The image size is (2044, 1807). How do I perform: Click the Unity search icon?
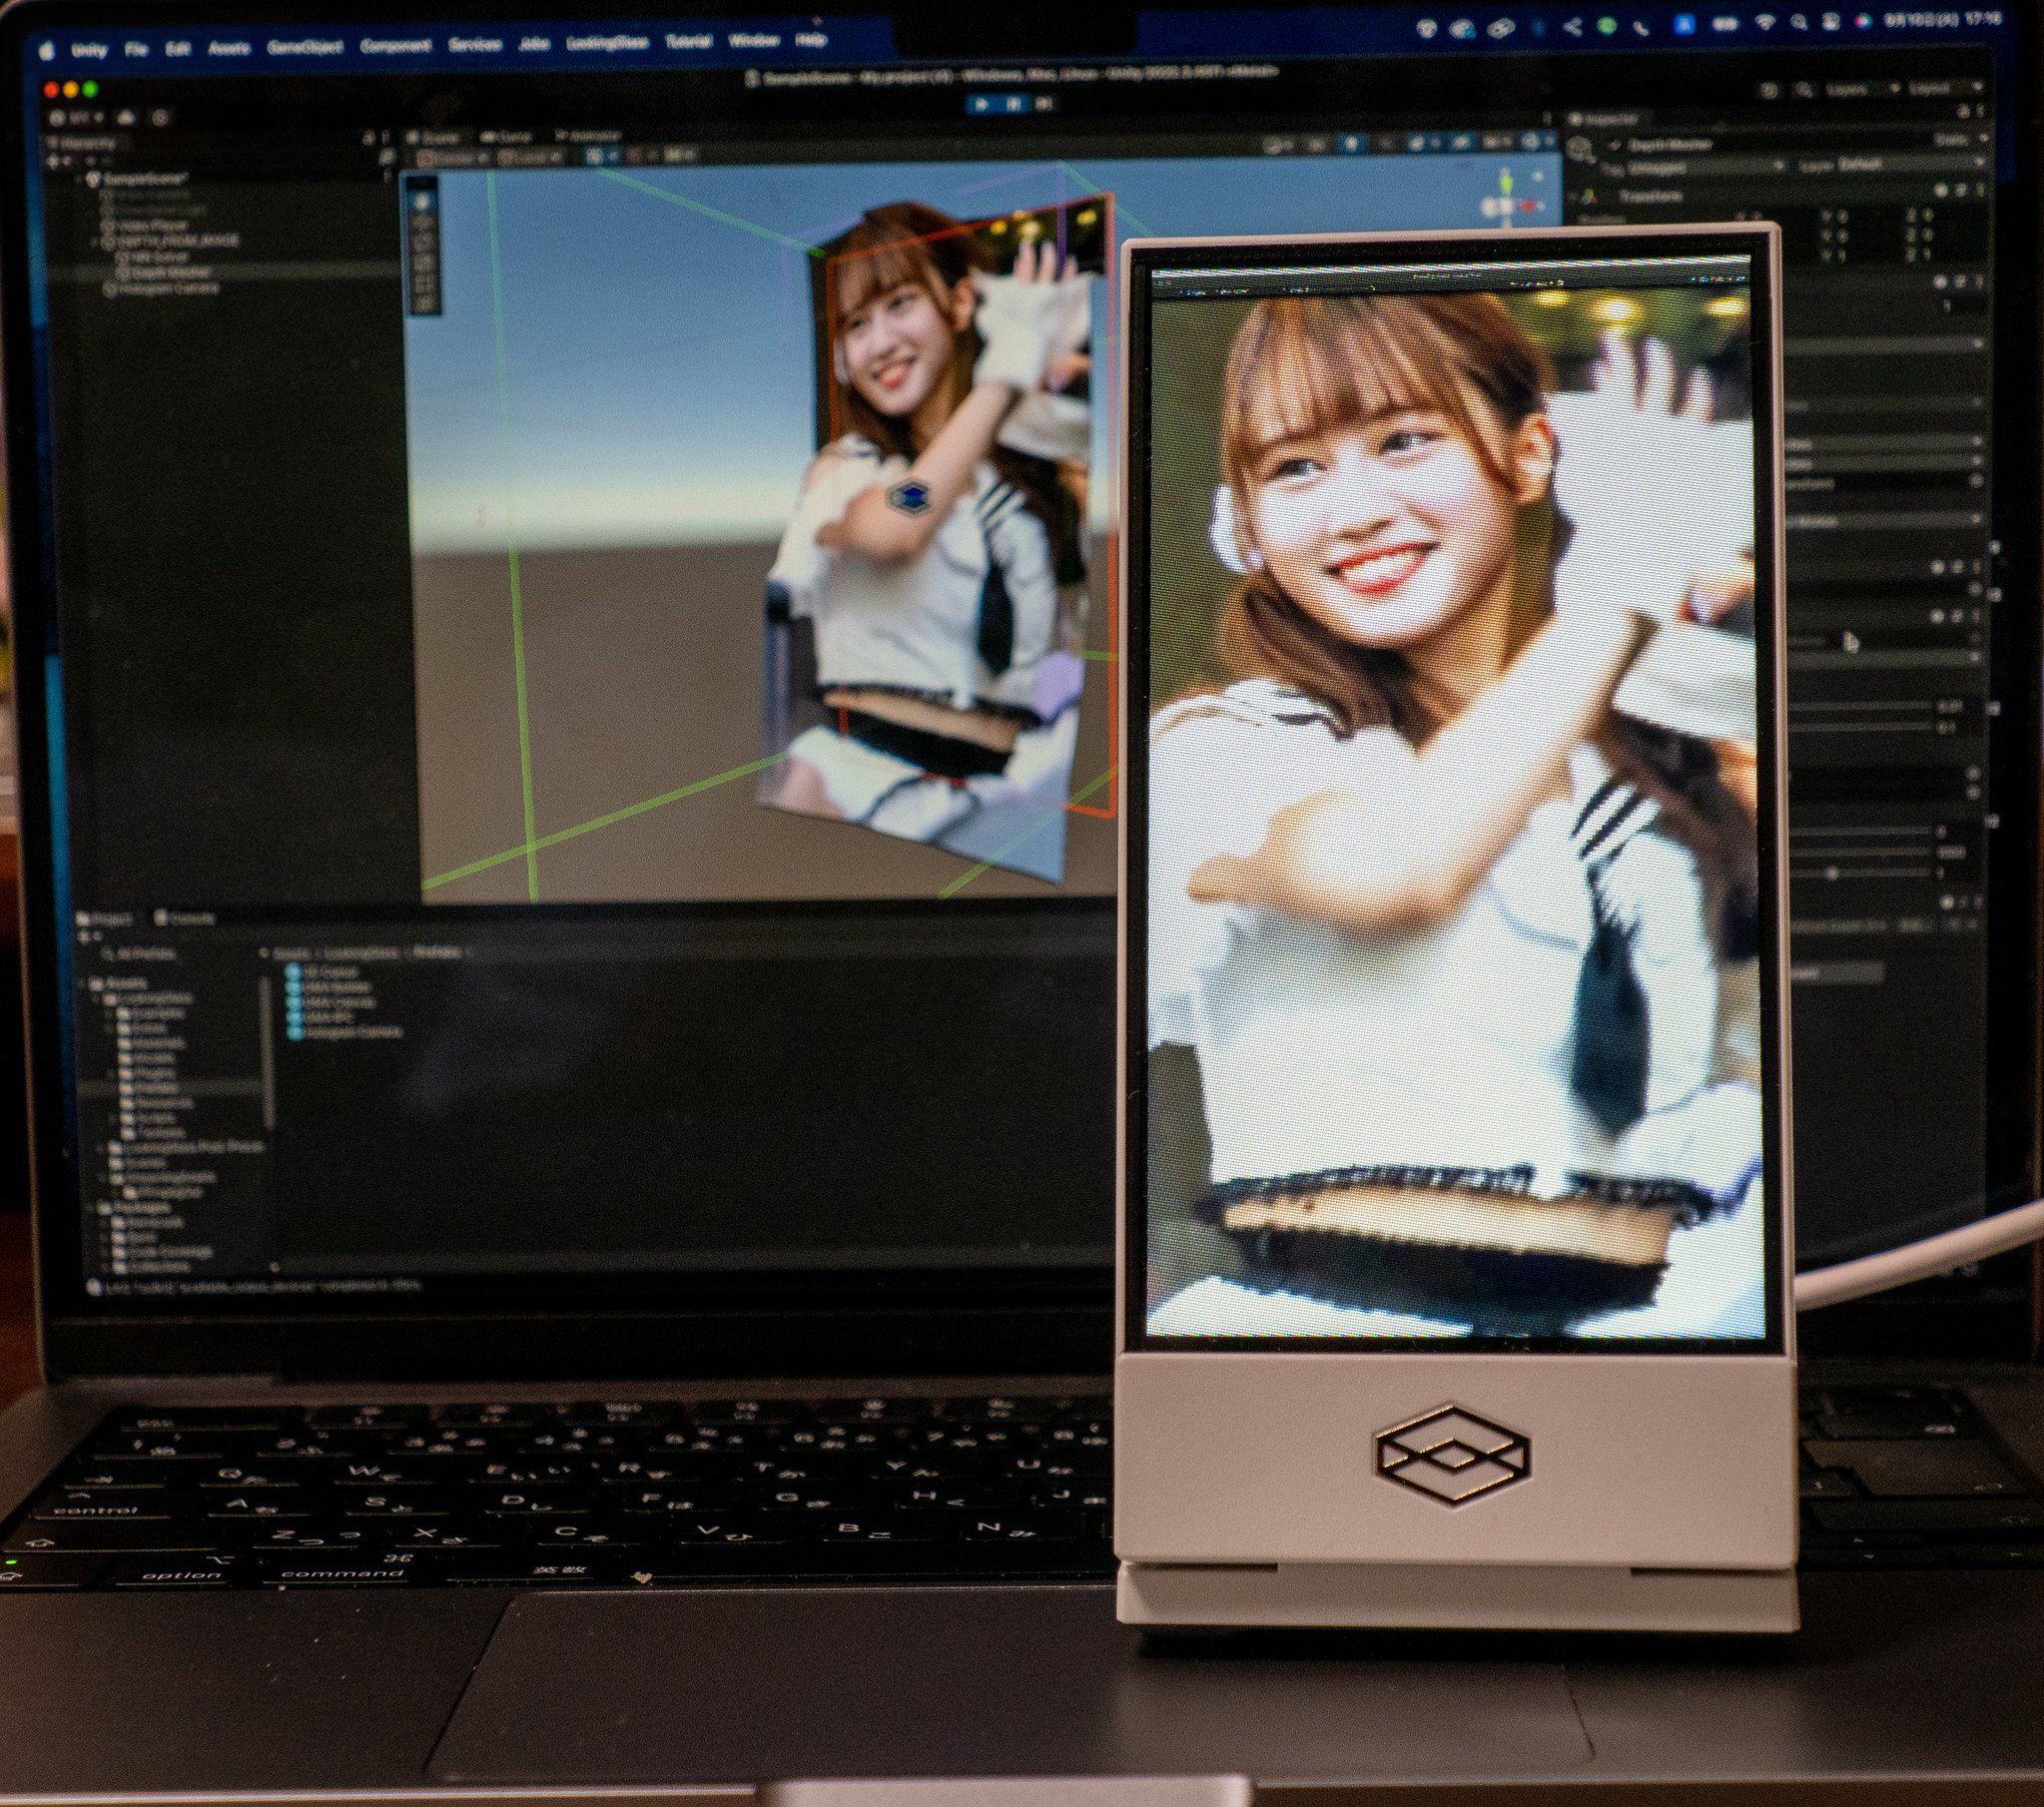tap(1803, 90)
